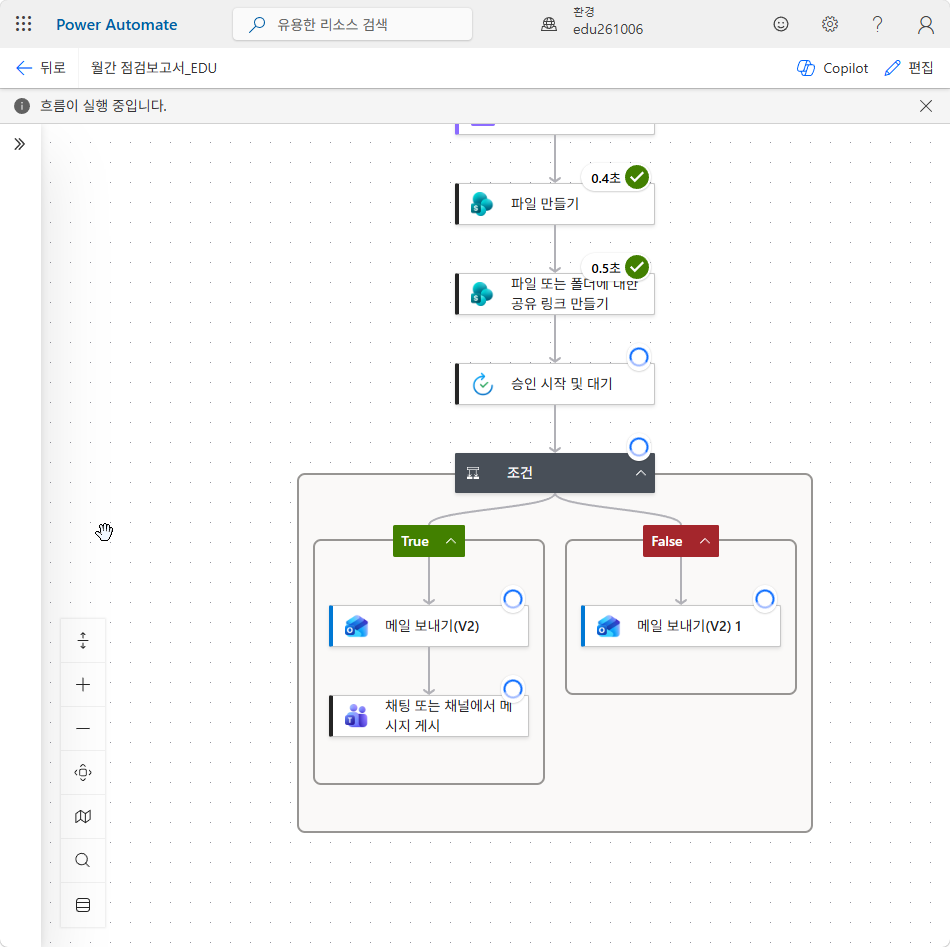Viewport: 950px width, 947px height.
Task: Select the 채팅 또는 채널에서 메시지 게시 action
Action: 429,716
